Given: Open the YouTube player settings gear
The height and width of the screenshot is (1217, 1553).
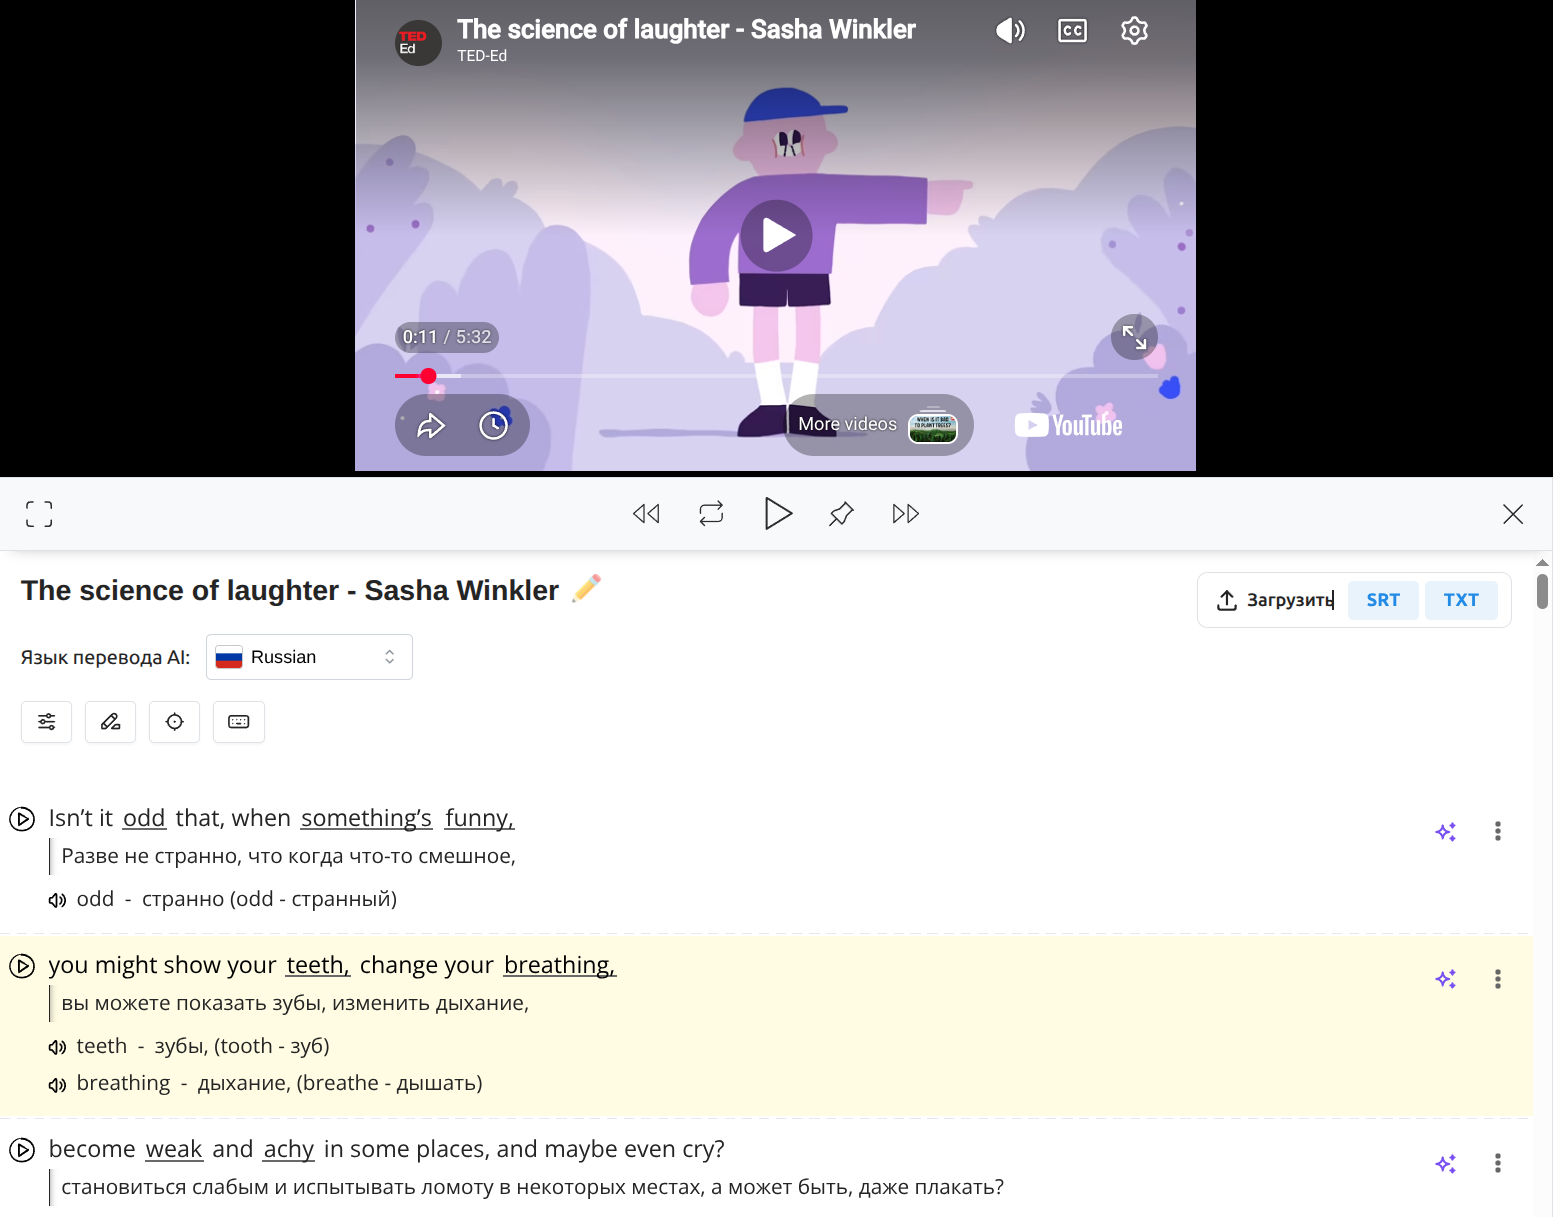Looking at the screenshot, I should tap(1134, 31).
